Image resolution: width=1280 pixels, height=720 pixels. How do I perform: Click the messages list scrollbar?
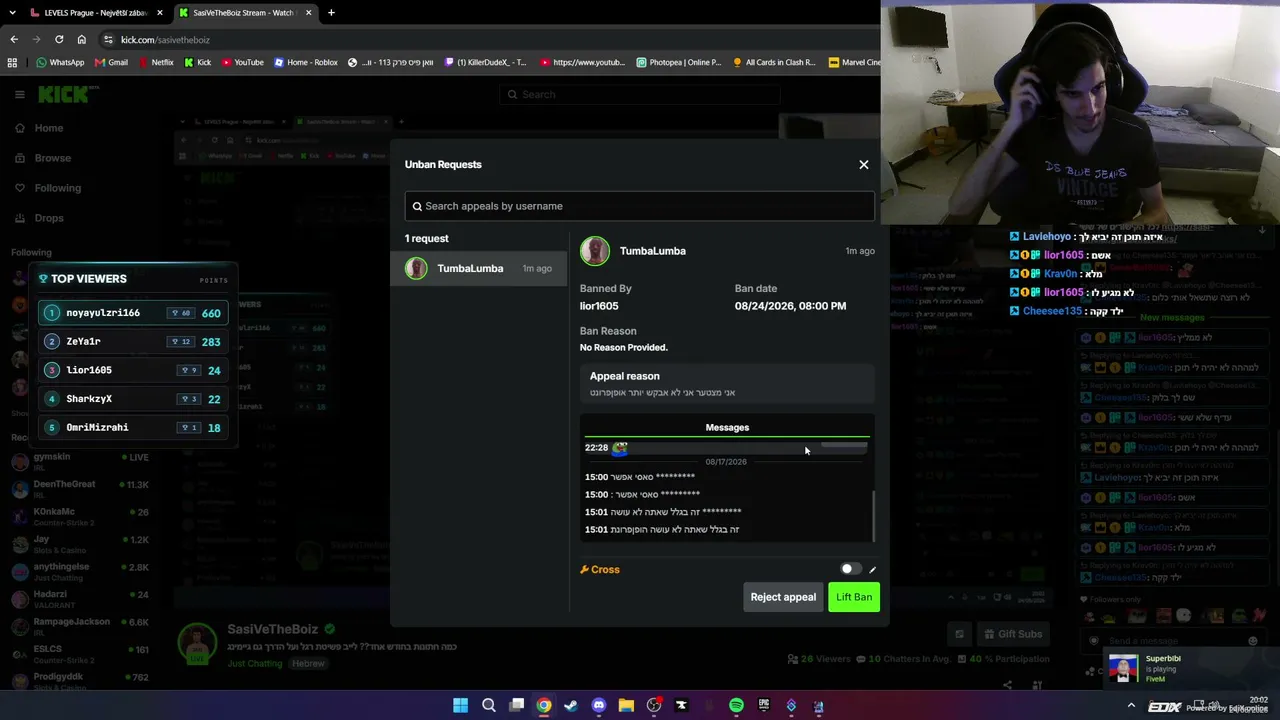[x=873, y=515]
